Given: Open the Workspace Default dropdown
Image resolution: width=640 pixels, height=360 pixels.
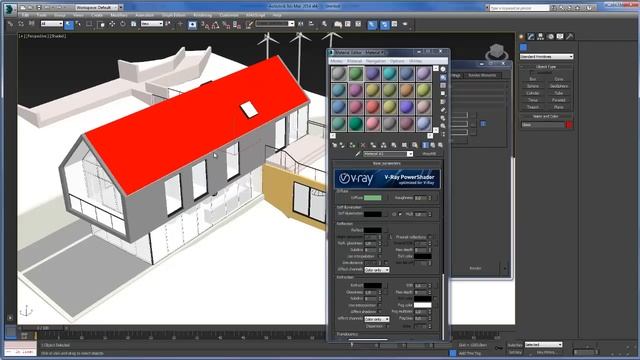Looking at the screenshot, I should 98,7.
